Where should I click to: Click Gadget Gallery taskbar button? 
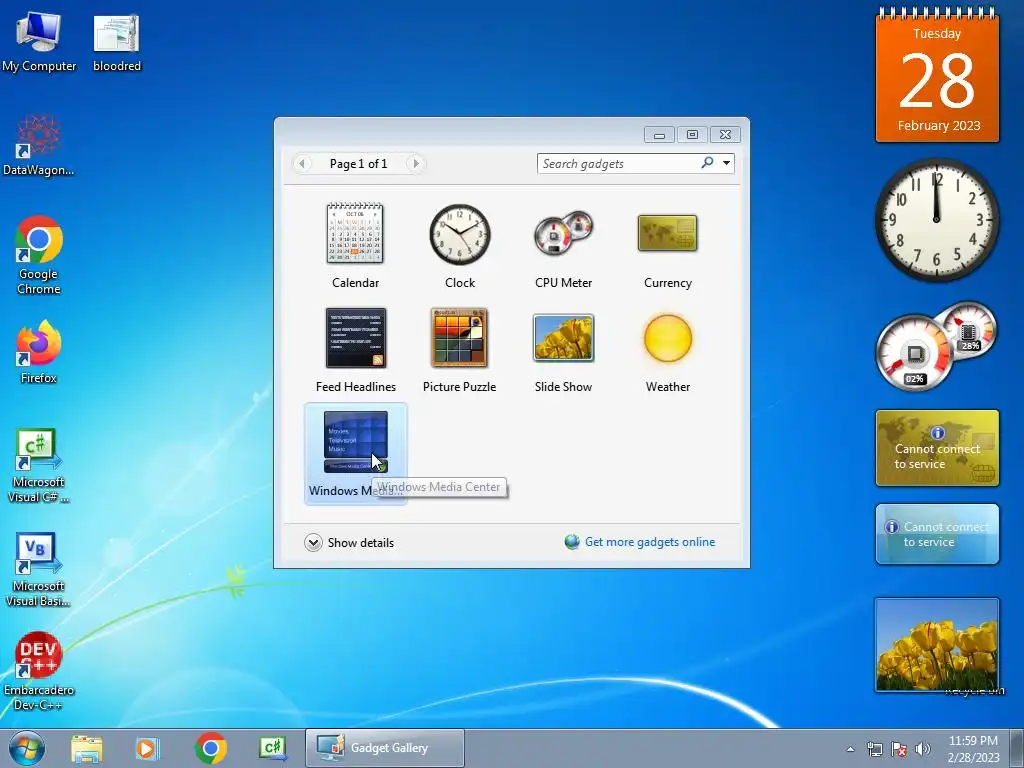pos(385,748)
